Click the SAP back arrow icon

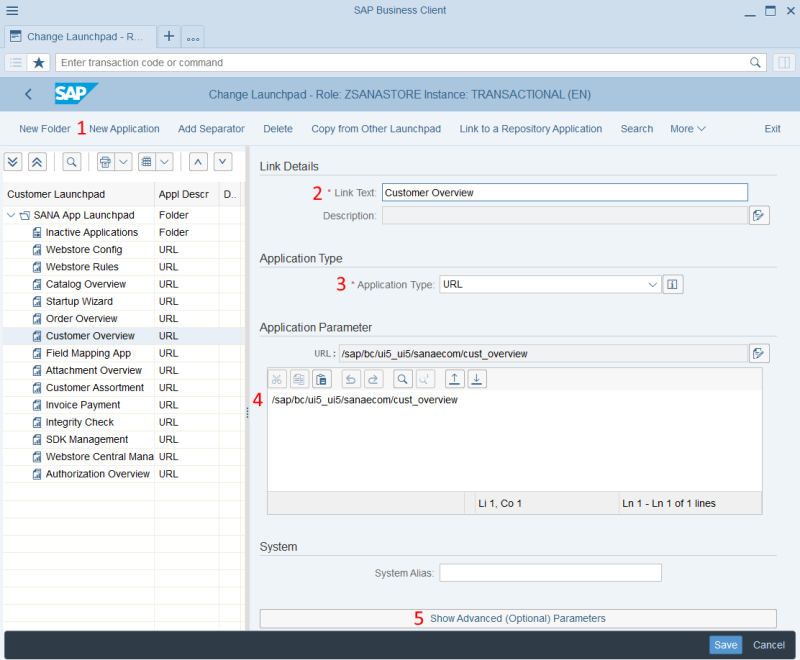tap(28, 95)
